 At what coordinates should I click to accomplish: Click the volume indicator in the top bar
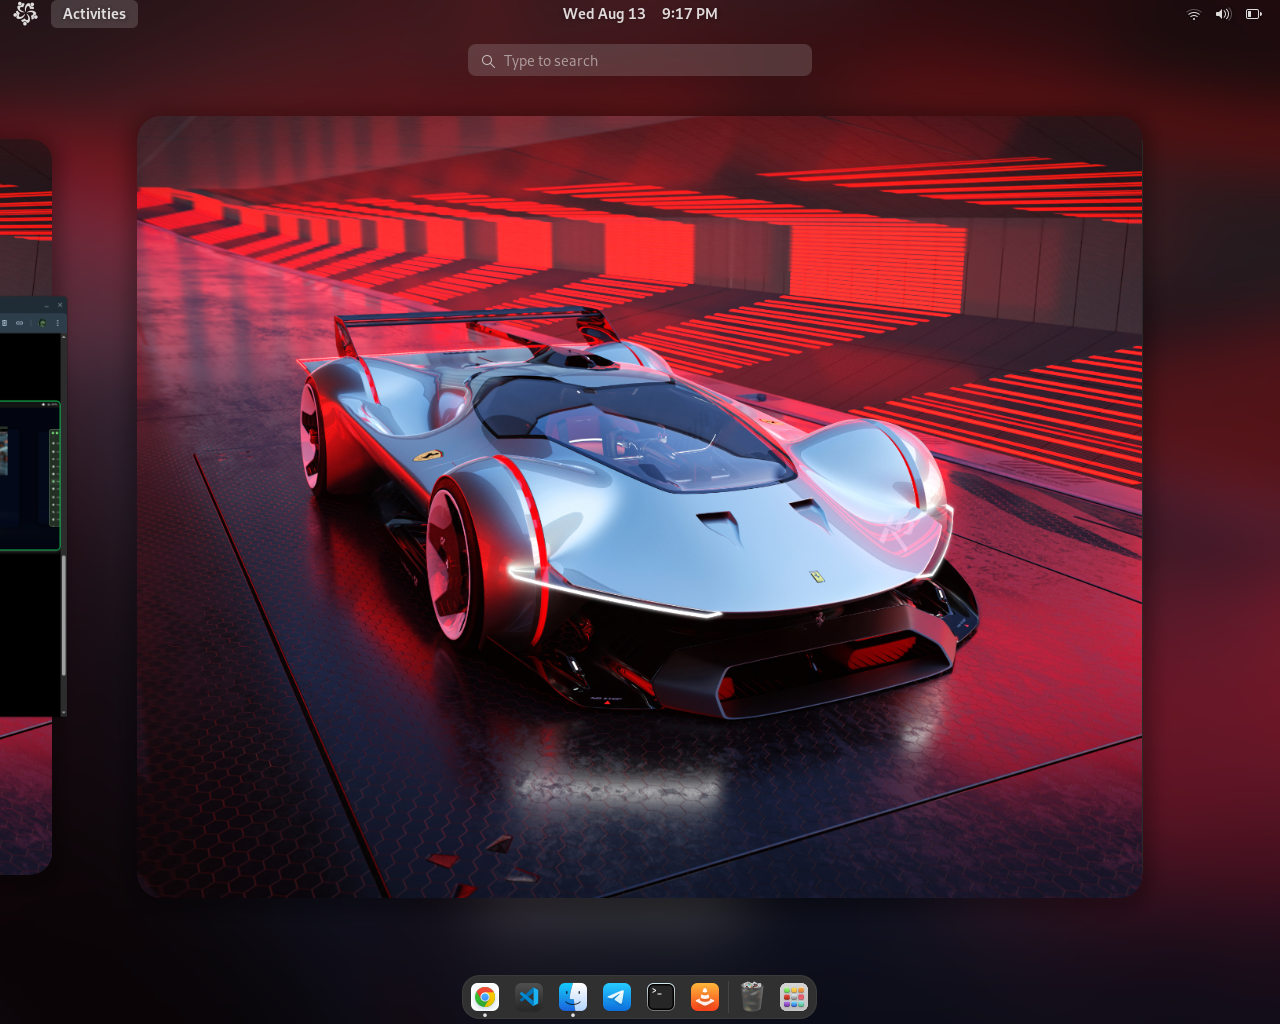point(1221,13)
